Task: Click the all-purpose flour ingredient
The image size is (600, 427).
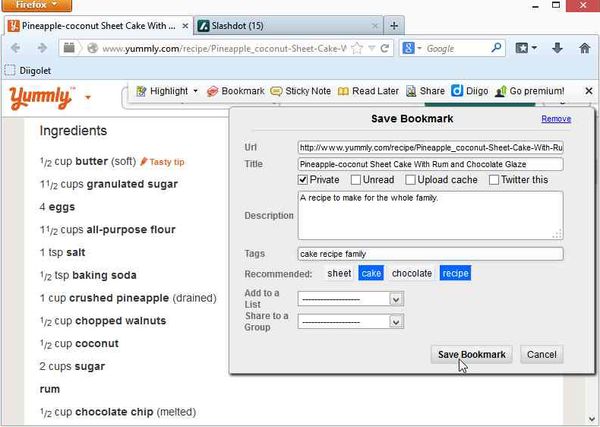Action: click(131, 230)
